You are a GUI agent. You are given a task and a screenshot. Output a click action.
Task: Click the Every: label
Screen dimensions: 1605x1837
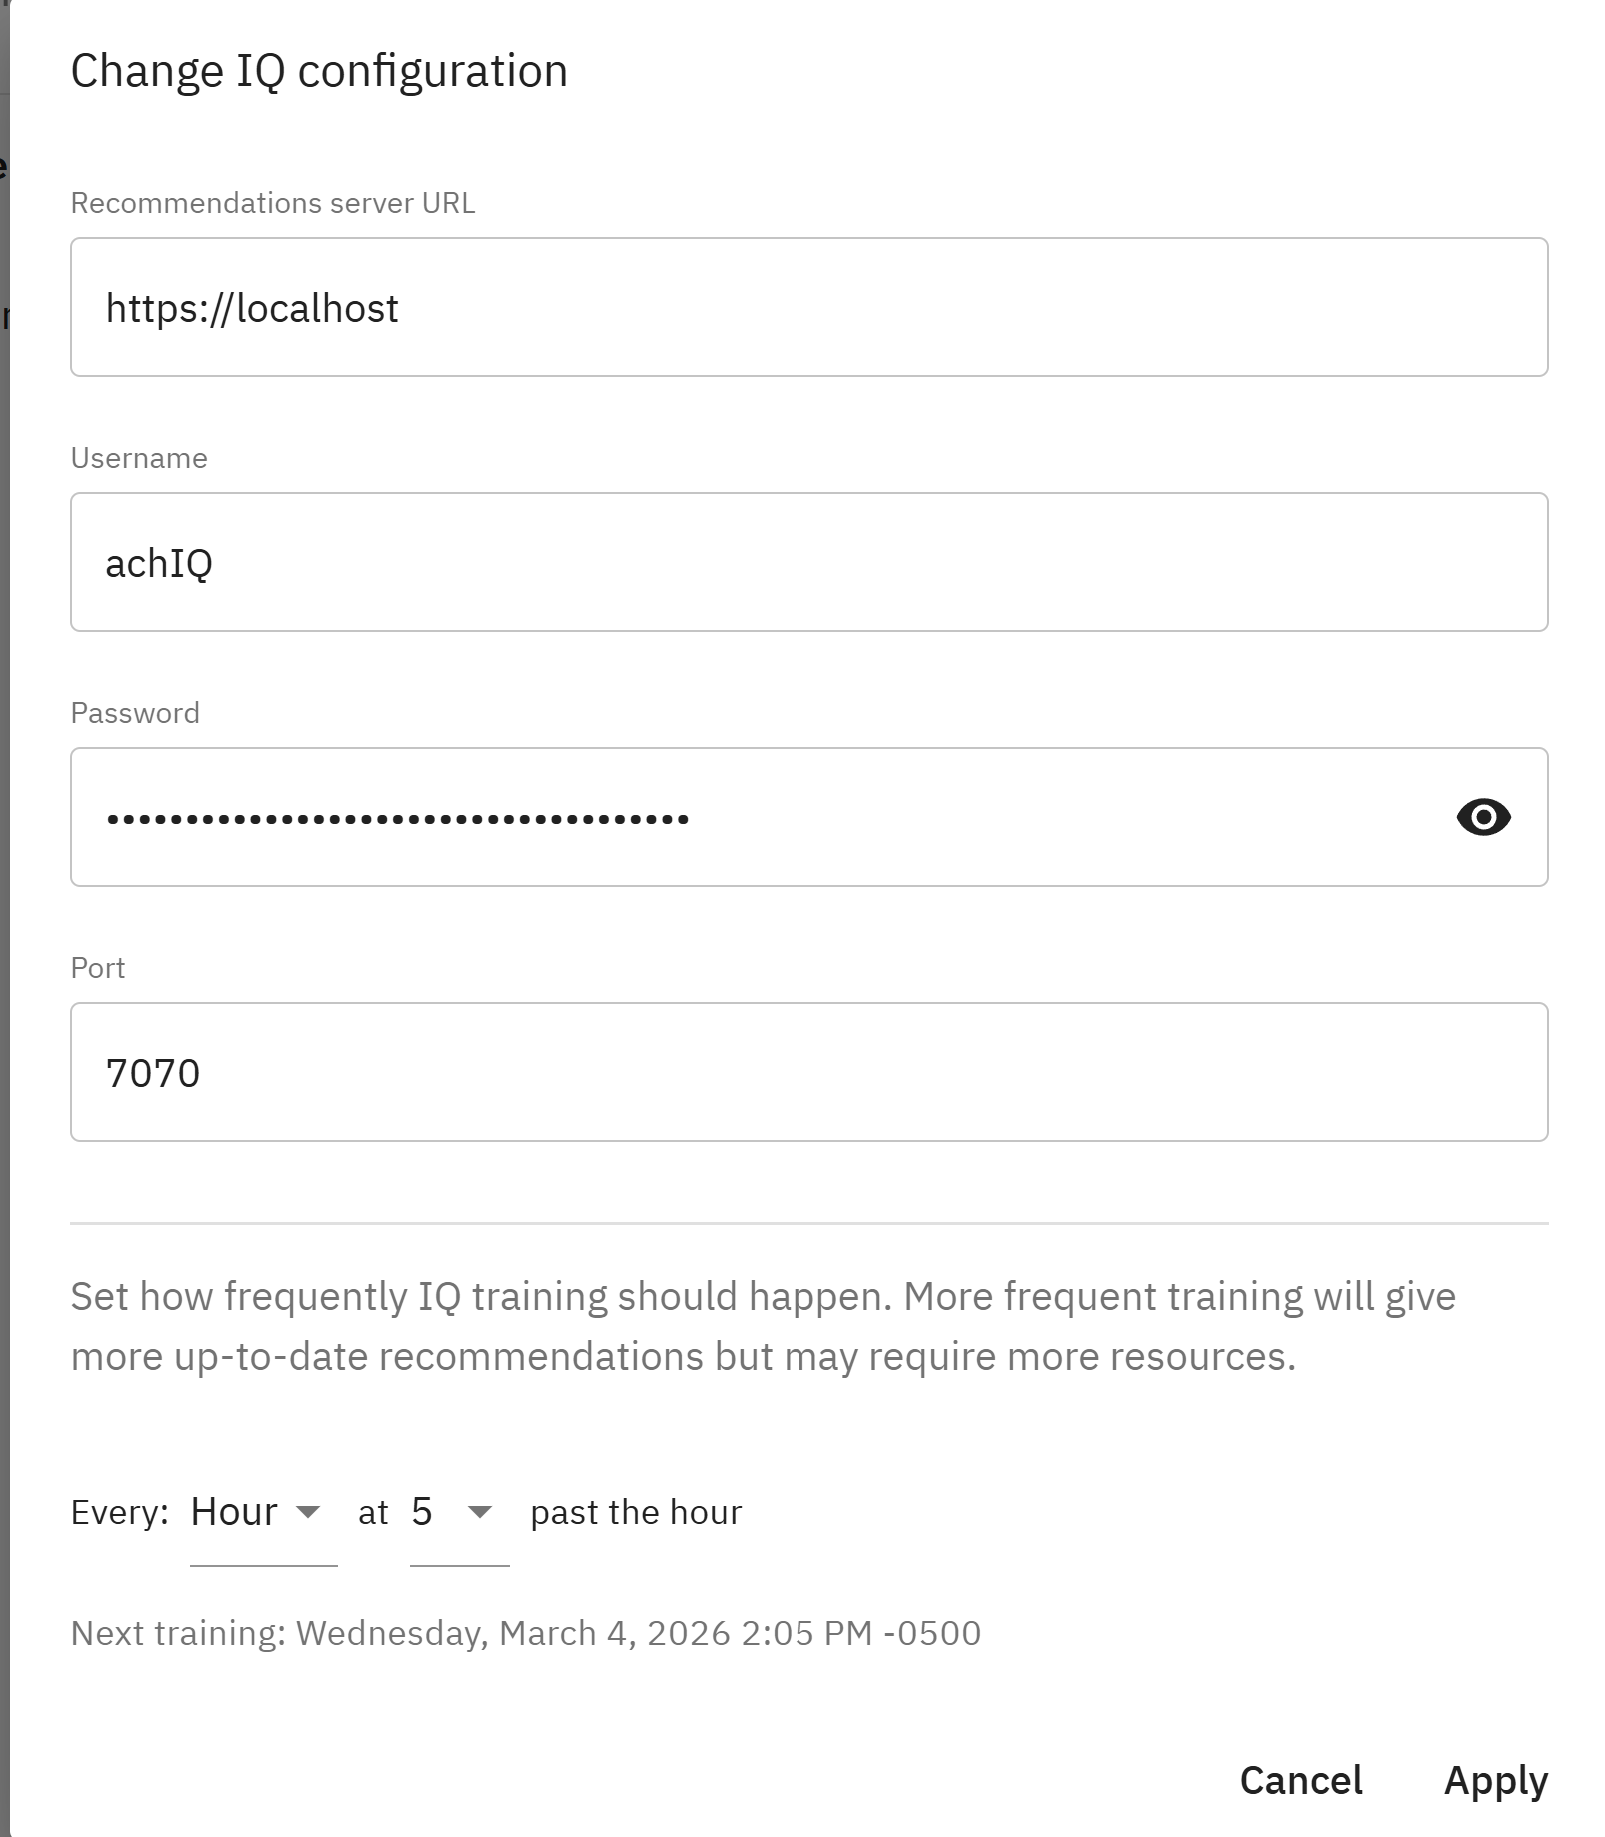coord(119,1513)
